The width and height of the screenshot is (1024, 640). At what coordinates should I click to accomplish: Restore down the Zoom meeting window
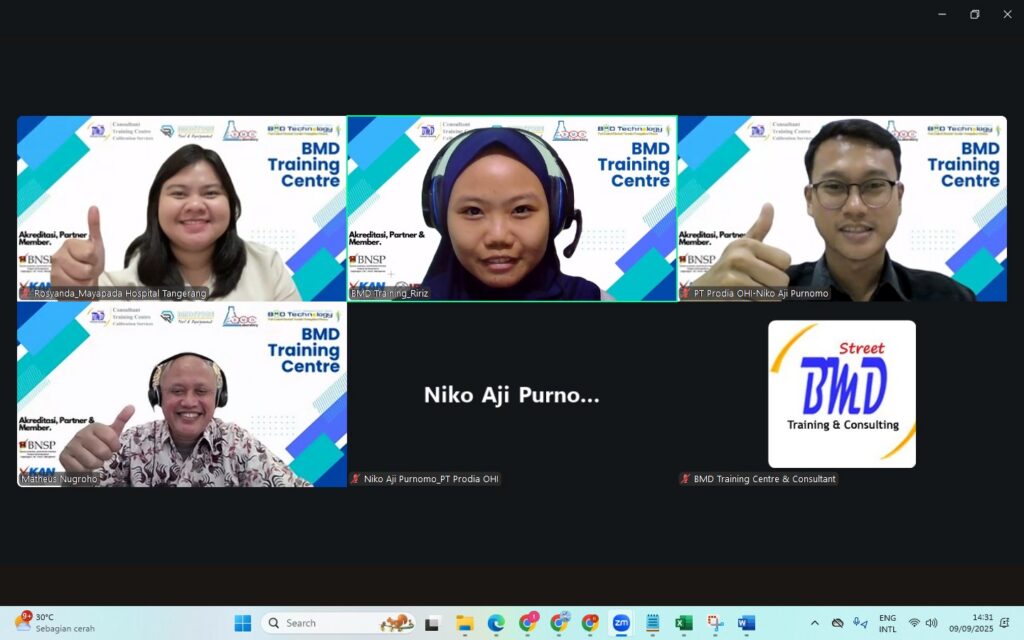pos(974,14)
